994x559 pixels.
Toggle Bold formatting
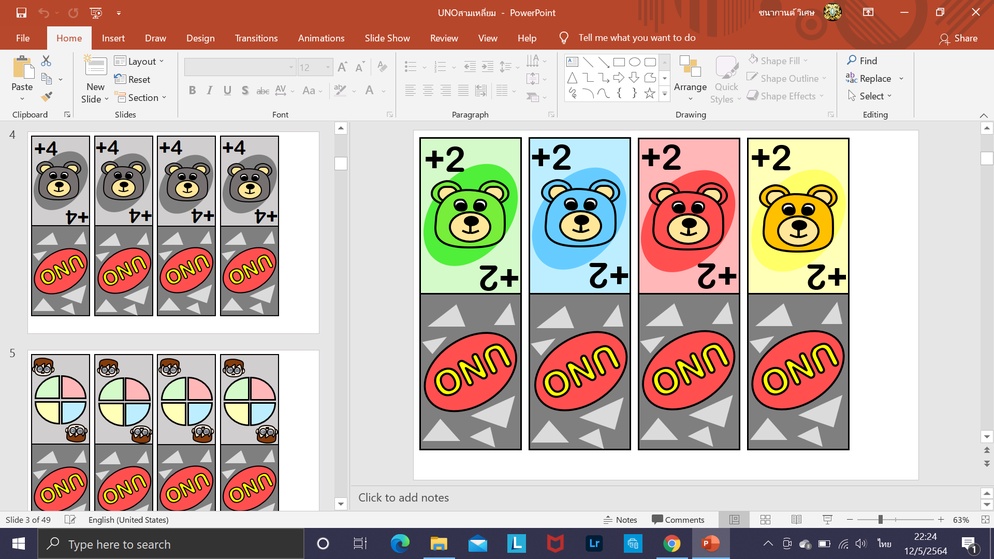coord(192,91)
